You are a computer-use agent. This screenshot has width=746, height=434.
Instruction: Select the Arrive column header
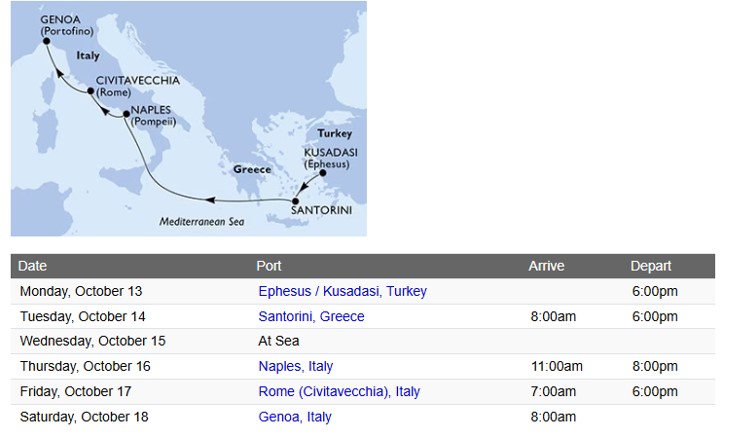546,266
